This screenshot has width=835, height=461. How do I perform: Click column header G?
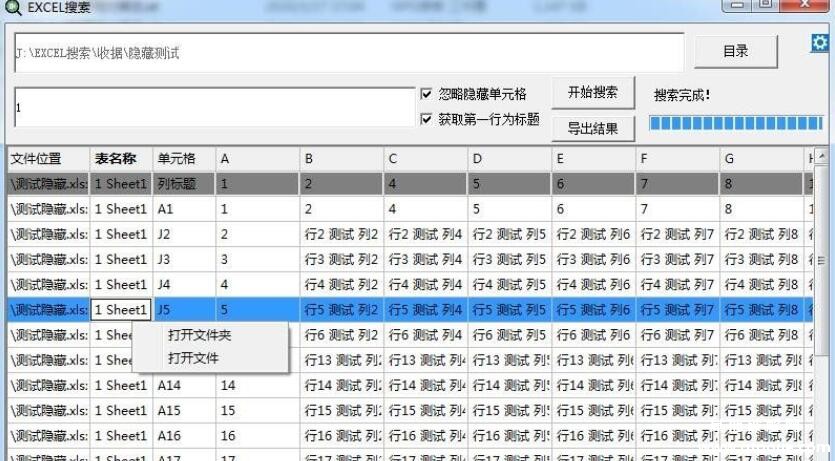tap(762, 159)
